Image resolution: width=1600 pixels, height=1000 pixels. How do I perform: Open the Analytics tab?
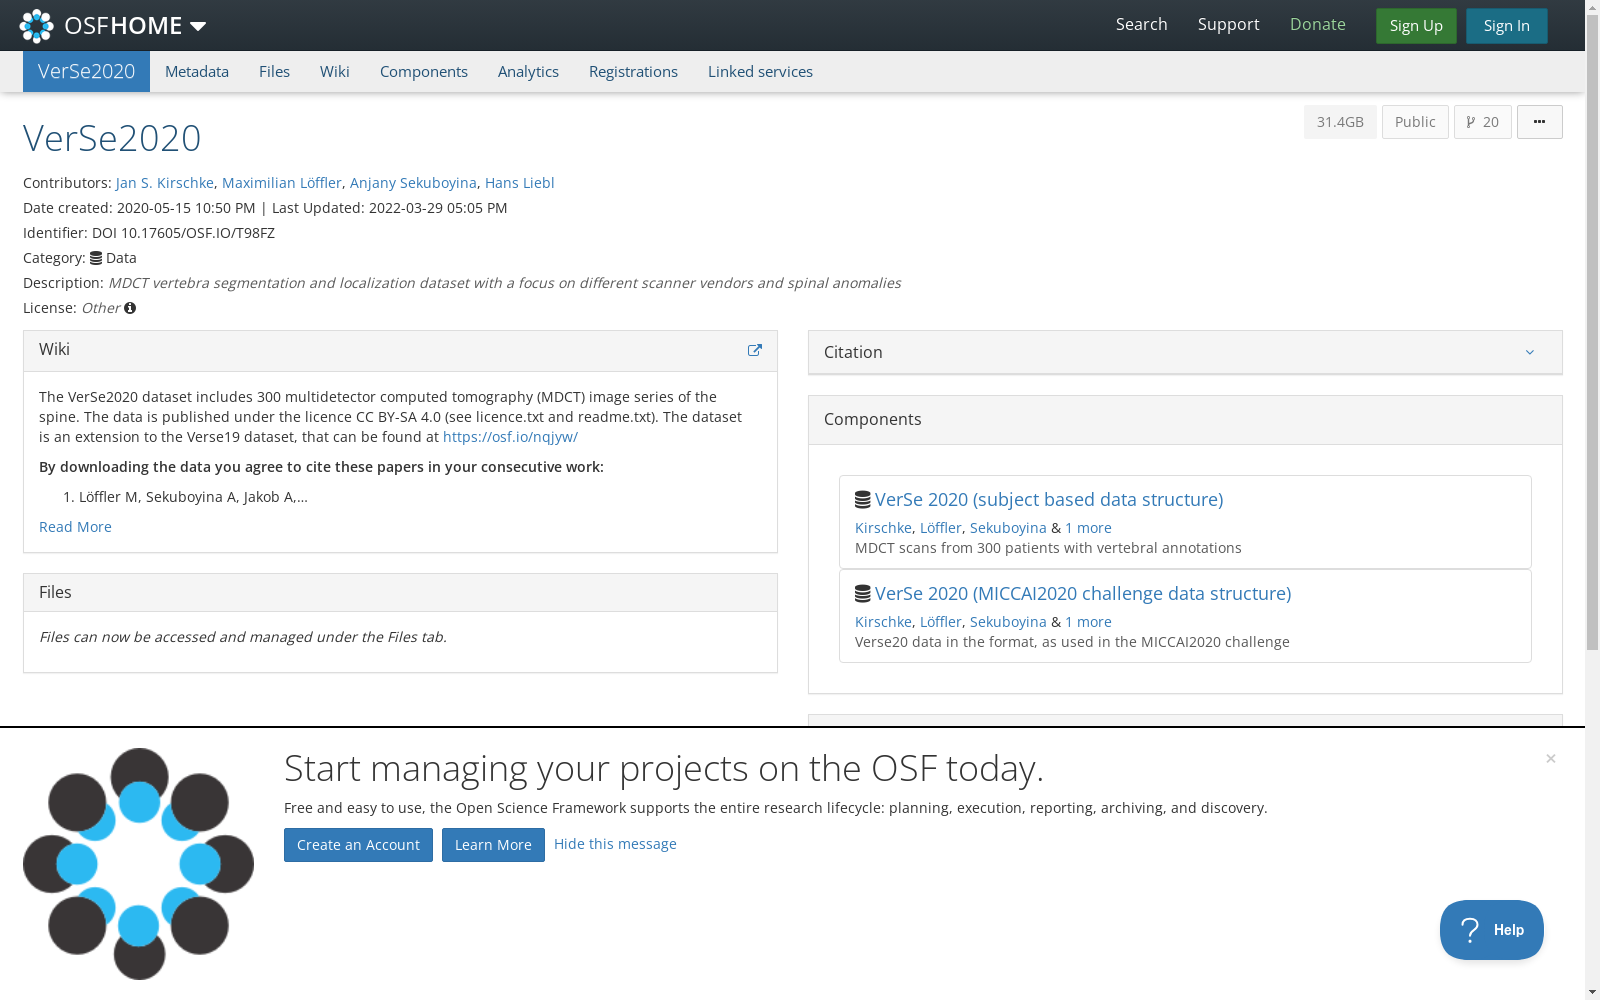[528, 72]
